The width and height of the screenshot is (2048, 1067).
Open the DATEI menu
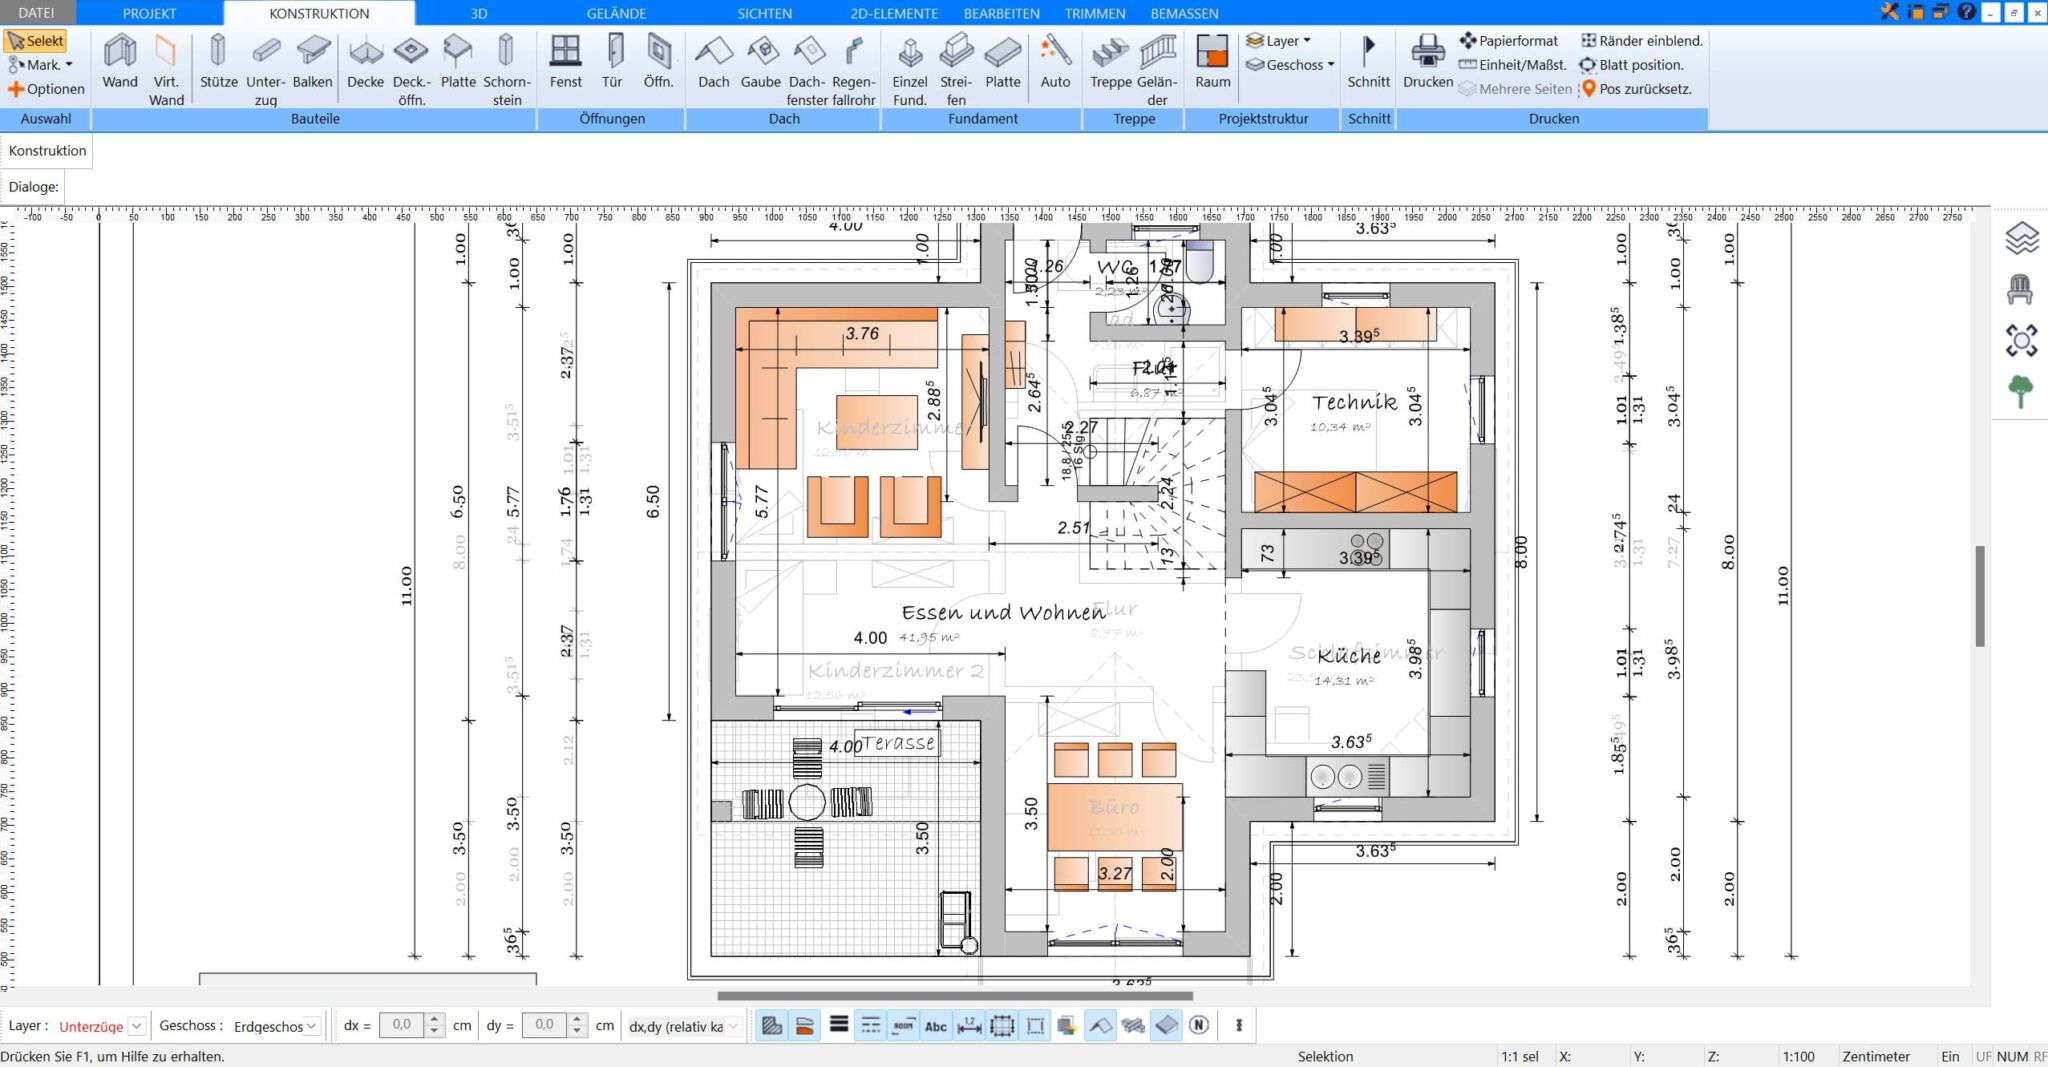38,13
